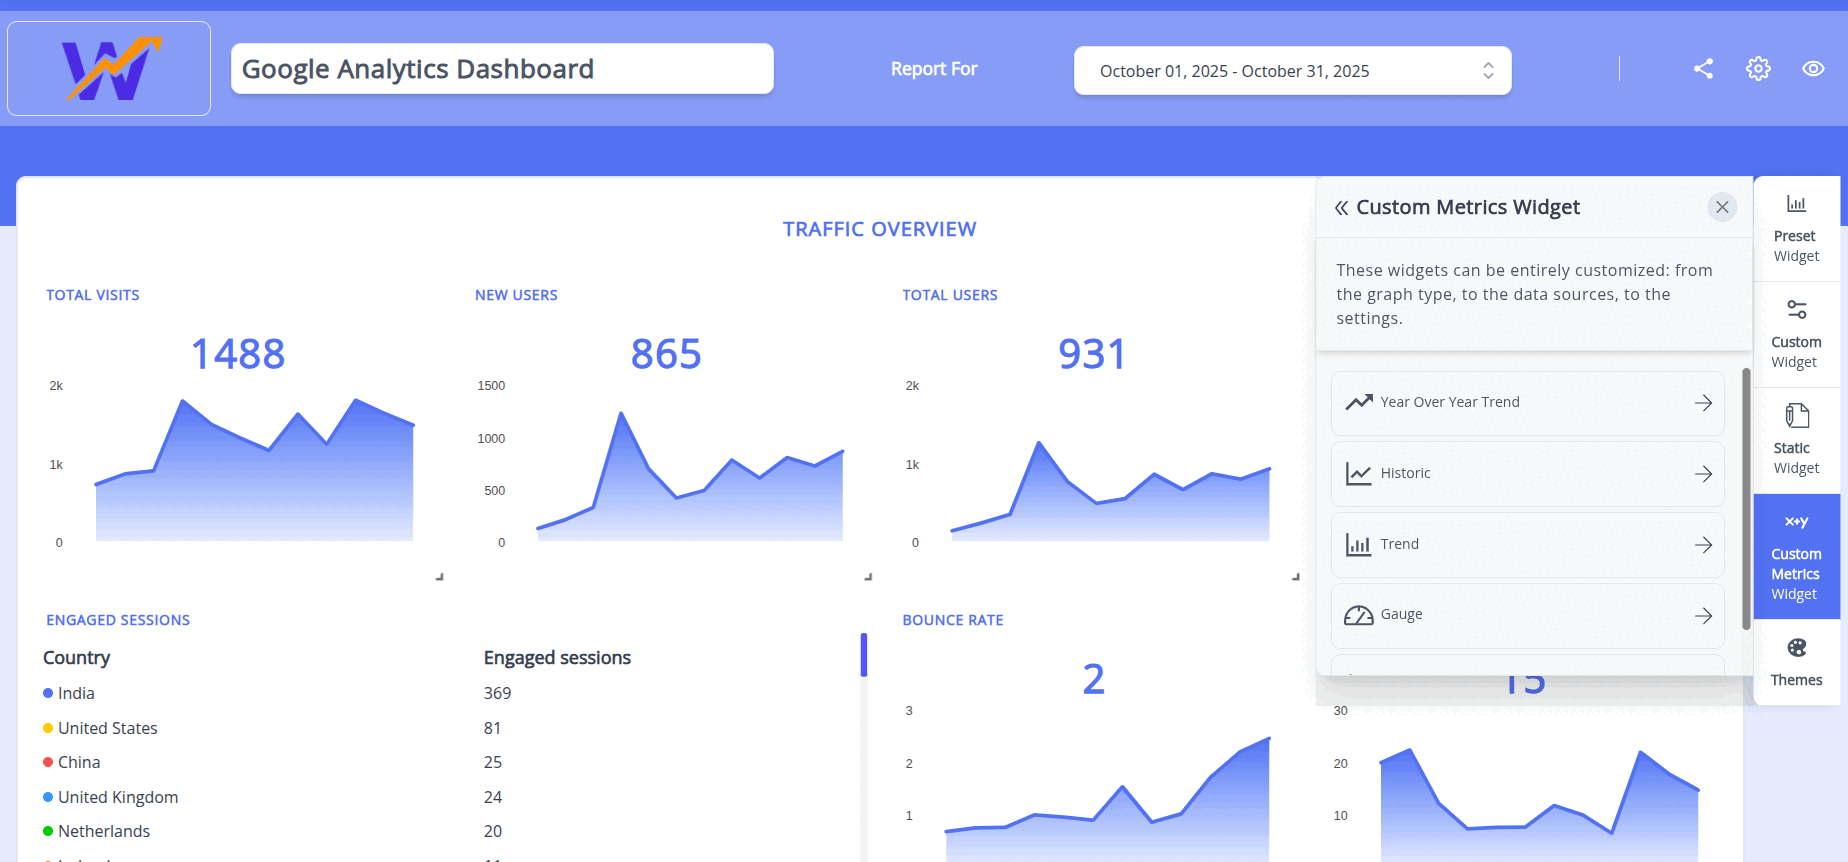Viewport: 1848px width, 862px height.
Task: Select the Gauge widget icon
Action: tap(1358, 616)
